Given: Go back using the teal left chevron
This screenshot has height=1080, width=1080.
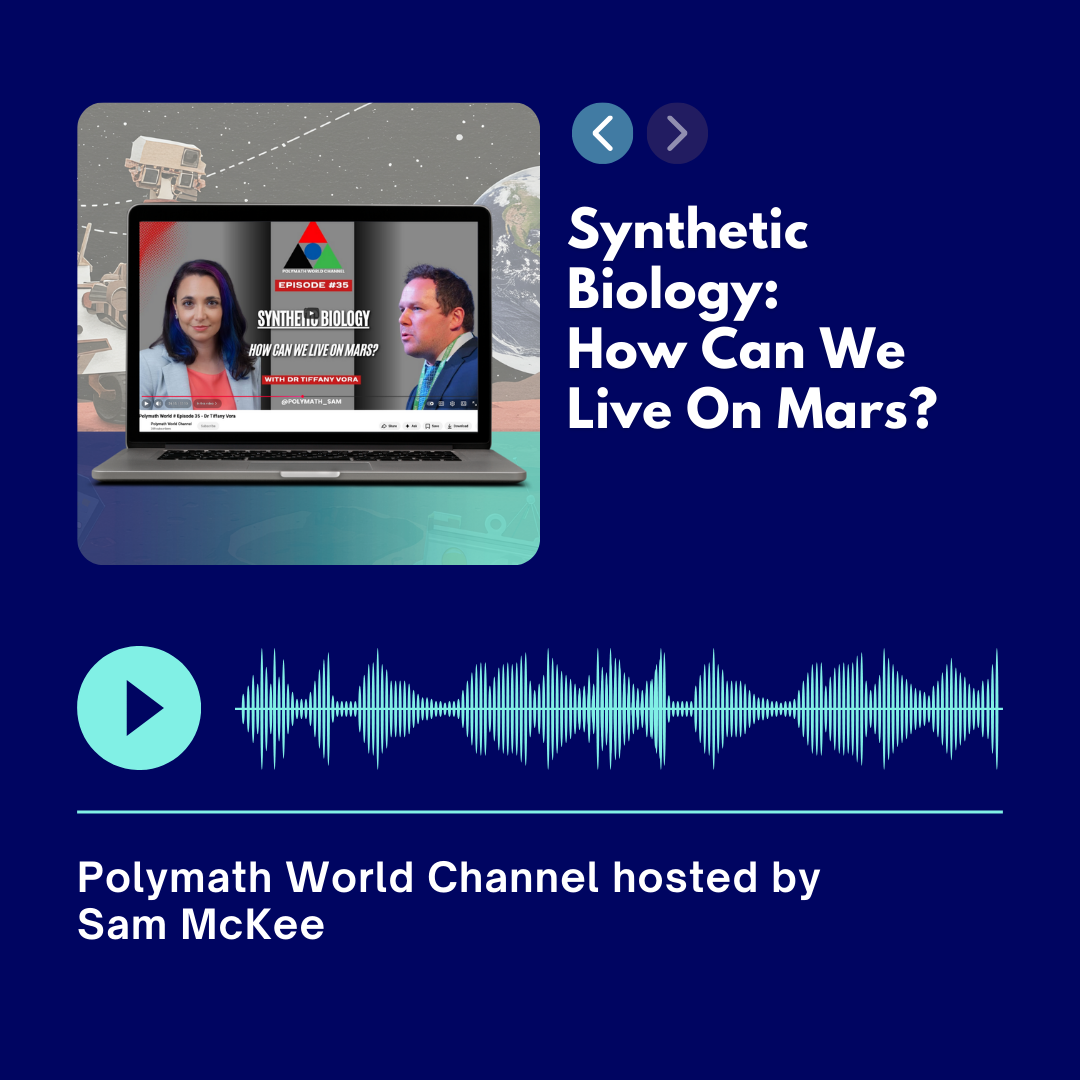Looking at the screenshot, I should pos(602,133).
